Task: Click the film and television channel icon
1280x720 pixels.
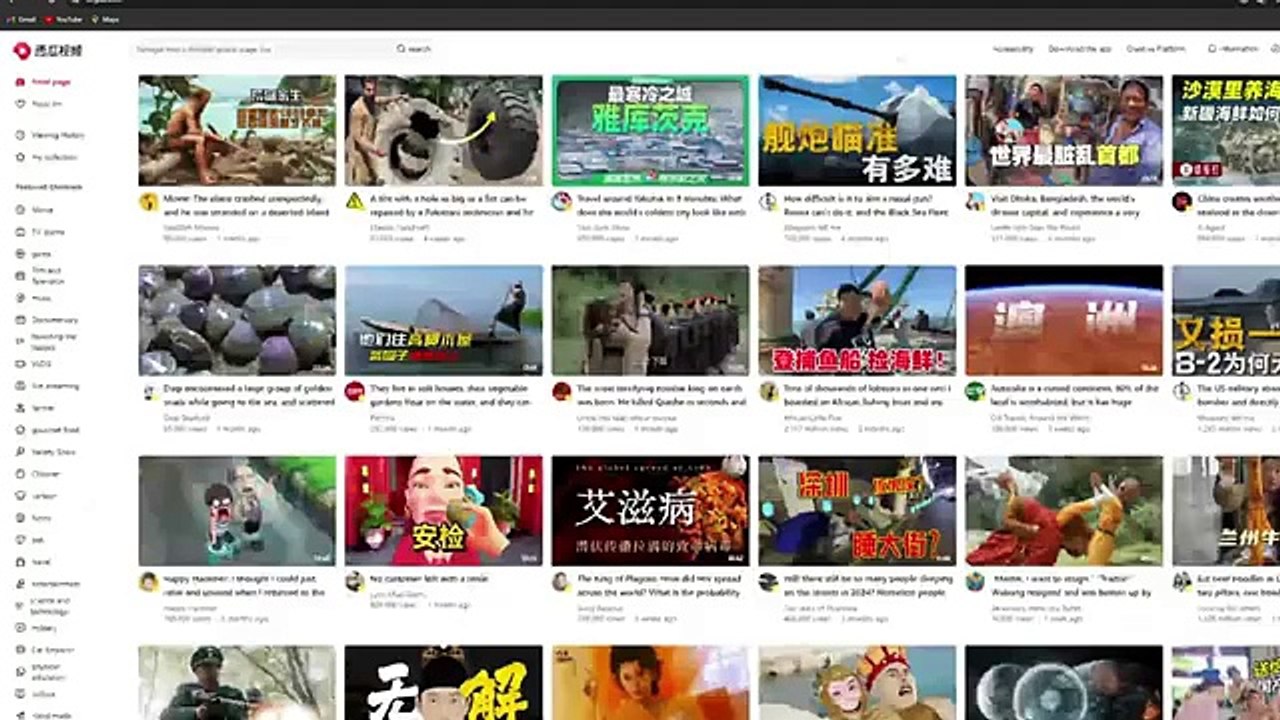Action: click(x=21, y=276)
